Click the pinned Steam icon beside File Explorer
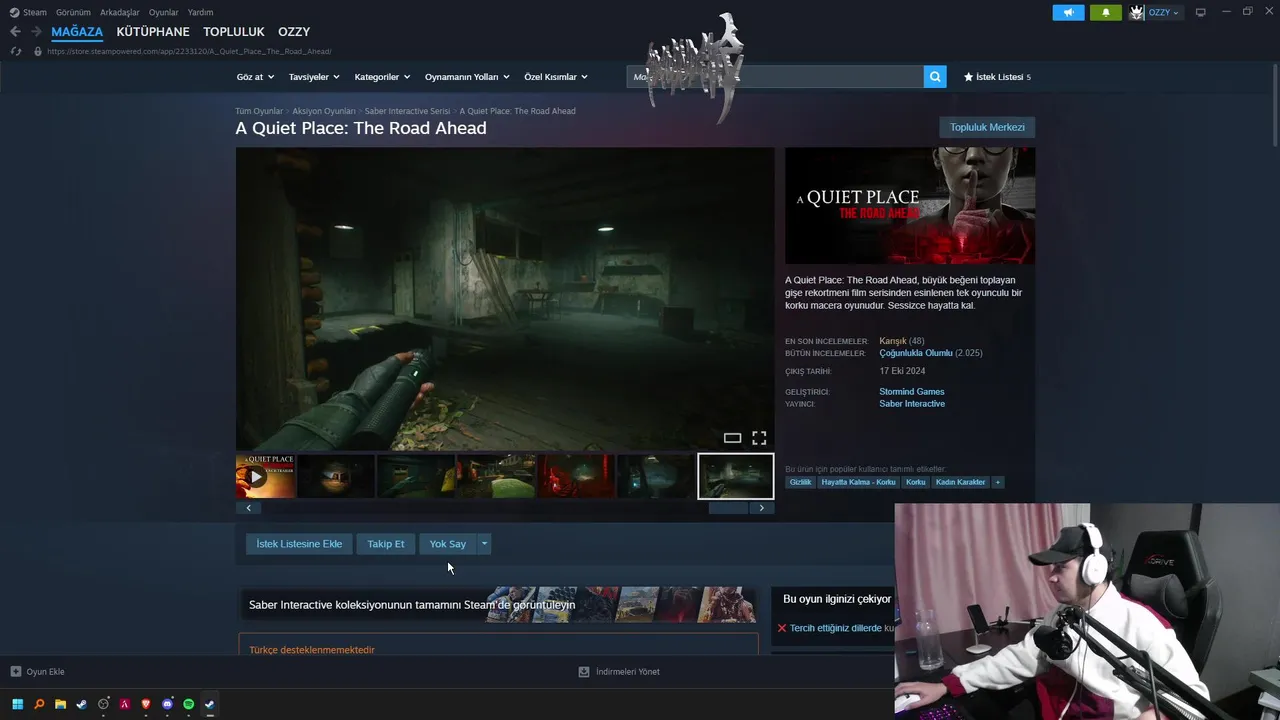 click(x=82, y=704)
